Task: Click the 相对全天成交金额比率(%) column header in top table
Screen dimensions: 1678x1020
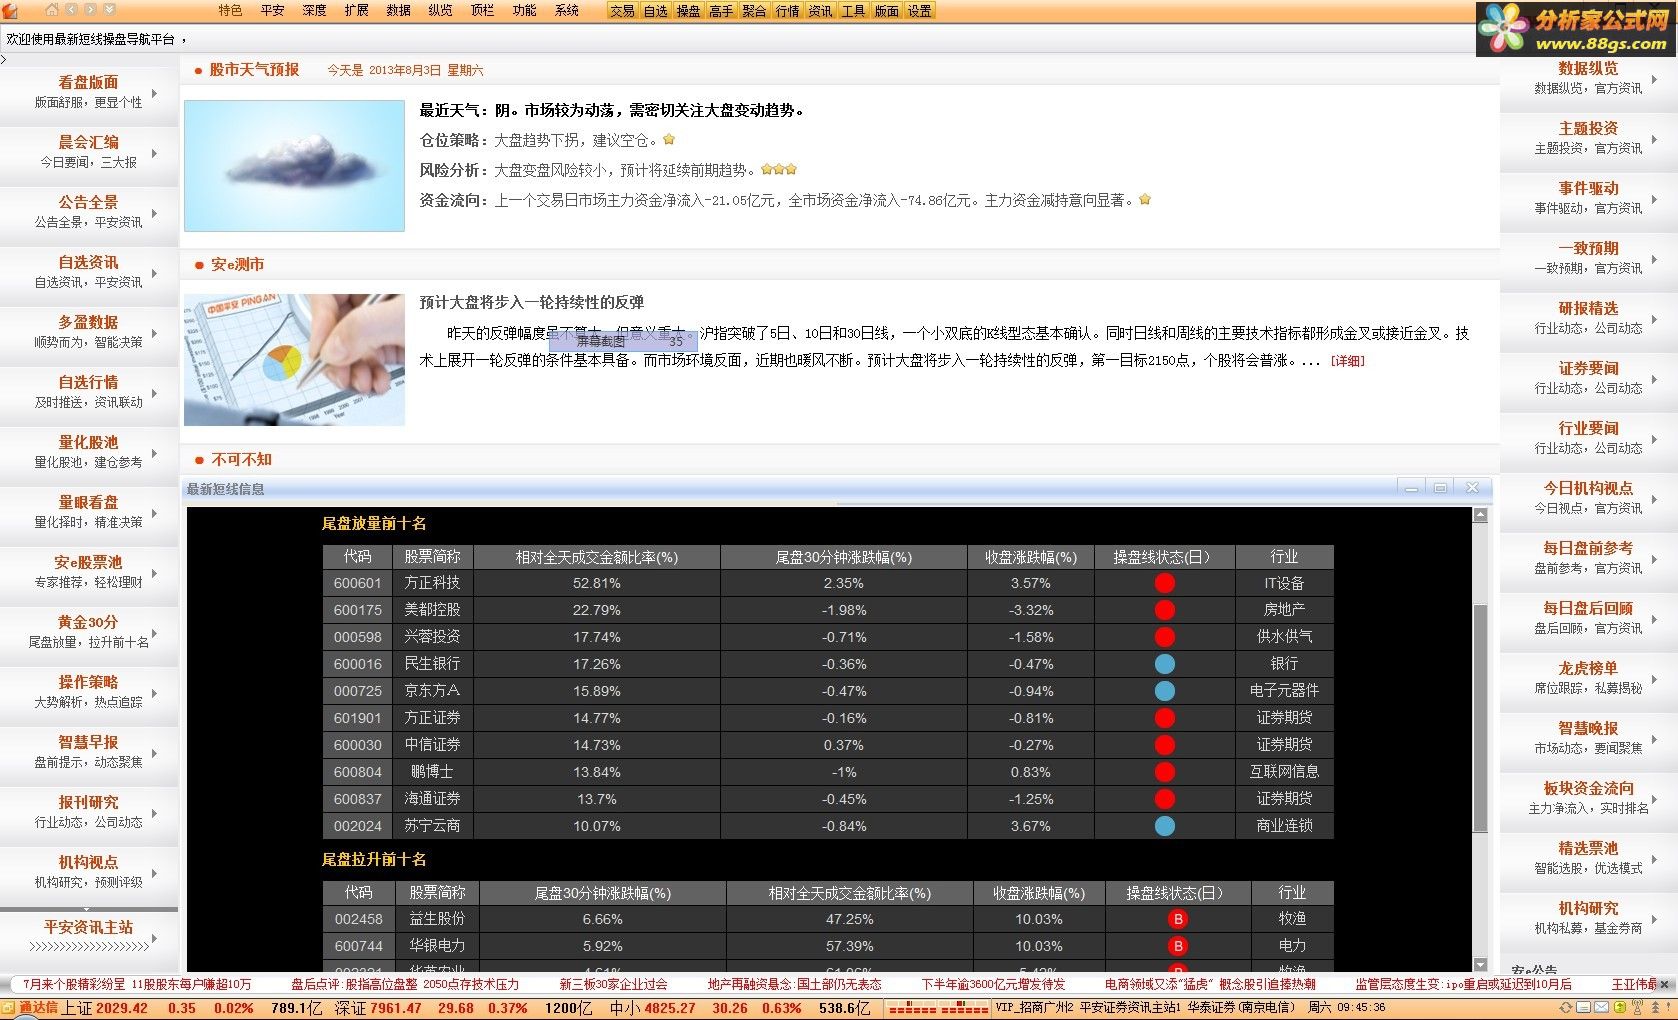Action: pos(596,557)
